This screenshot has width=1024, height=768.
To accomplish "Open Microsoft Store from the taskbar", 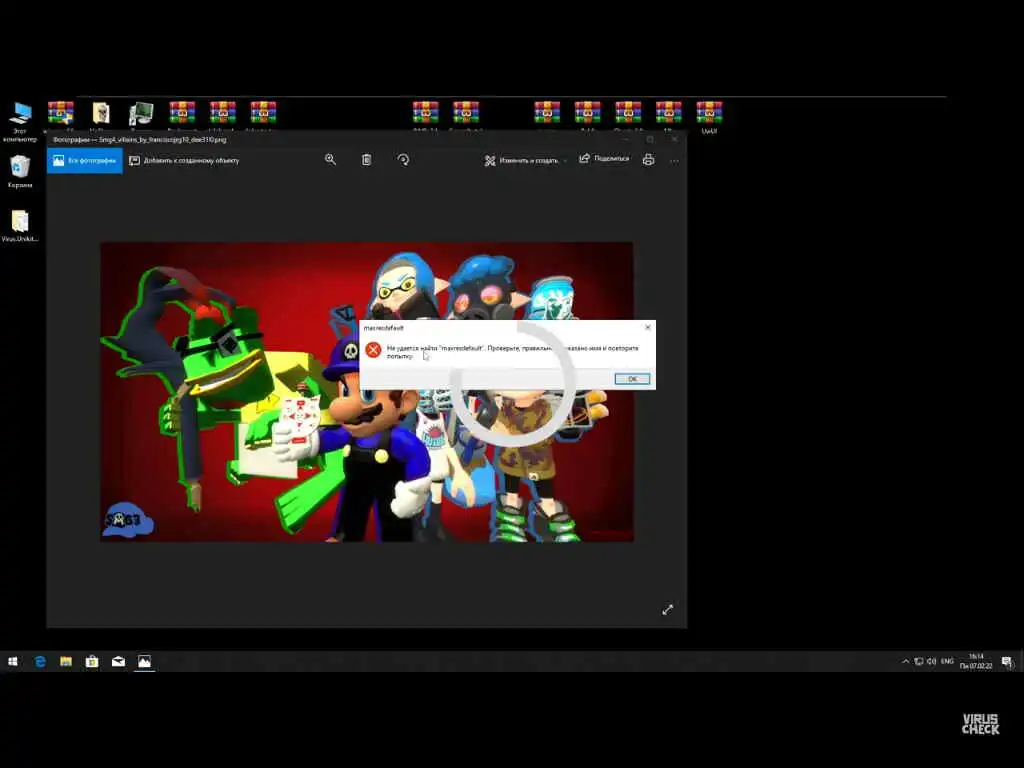I will click(92, 662).
